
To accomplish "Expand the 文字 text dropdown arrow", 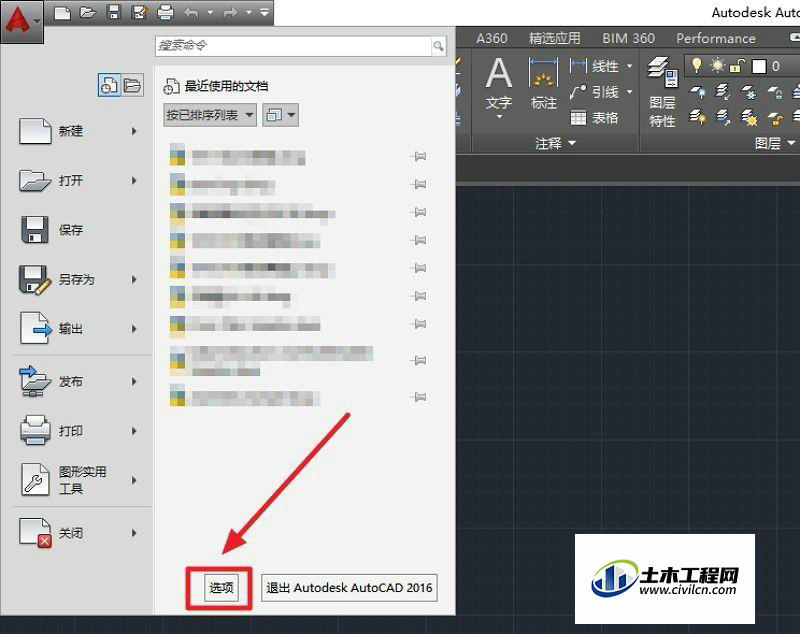I will [x=499, y=117].
